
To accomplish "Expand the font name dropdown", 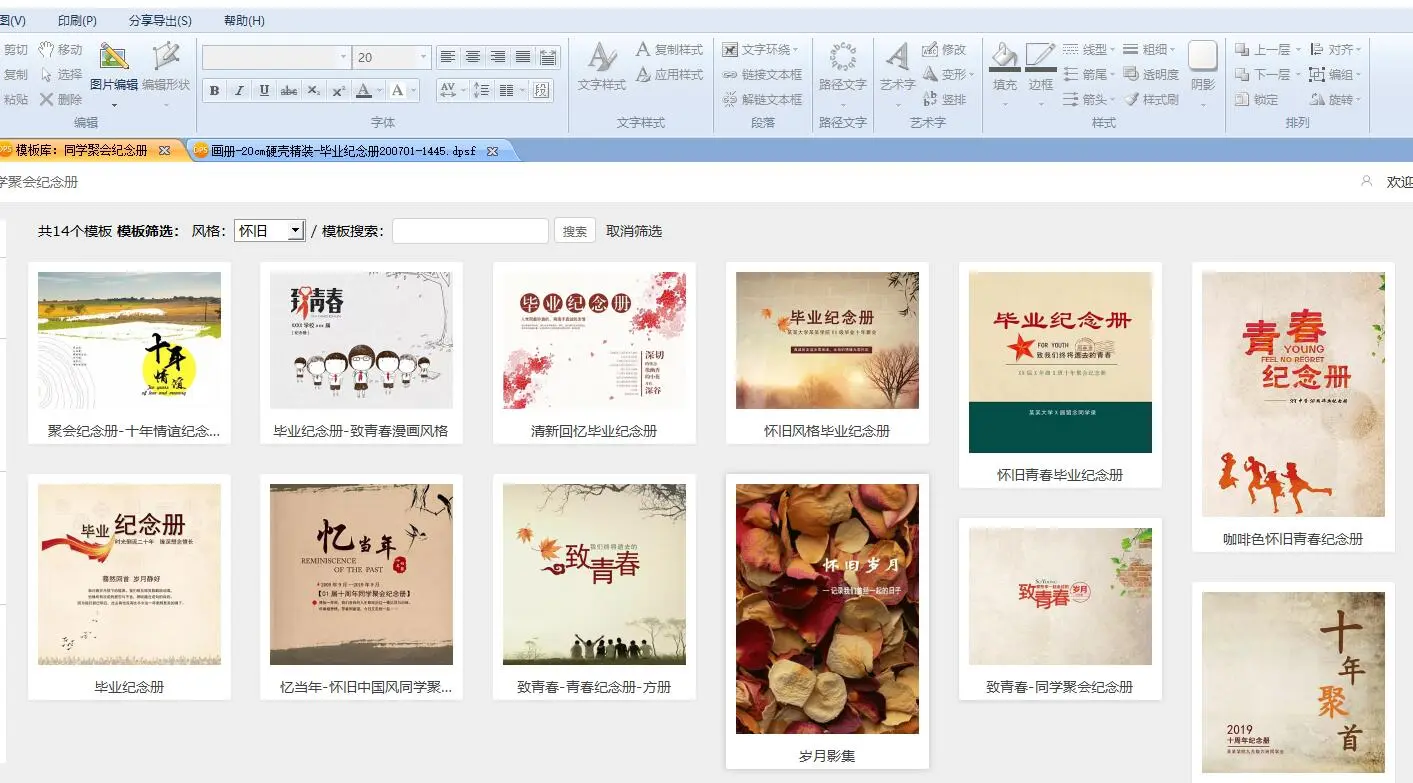I will point(343,58).
